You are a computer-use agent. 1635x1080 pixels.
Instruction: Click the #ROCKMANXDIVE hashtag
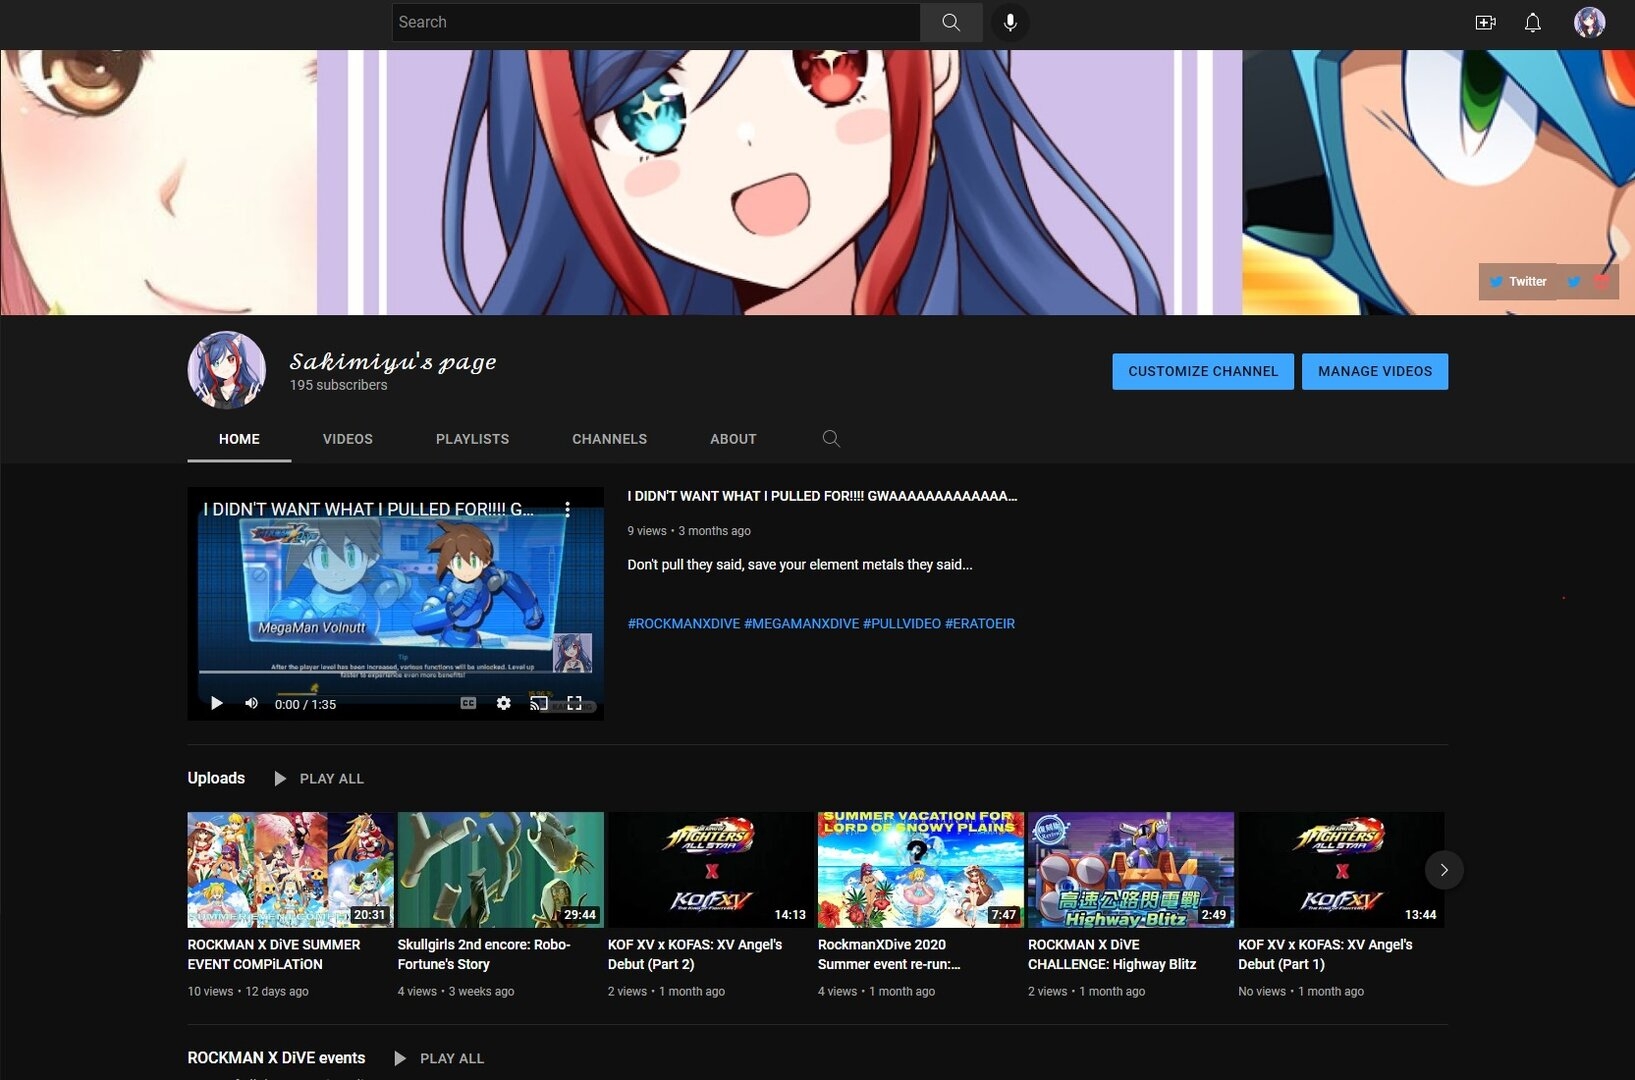pos(684,623)
